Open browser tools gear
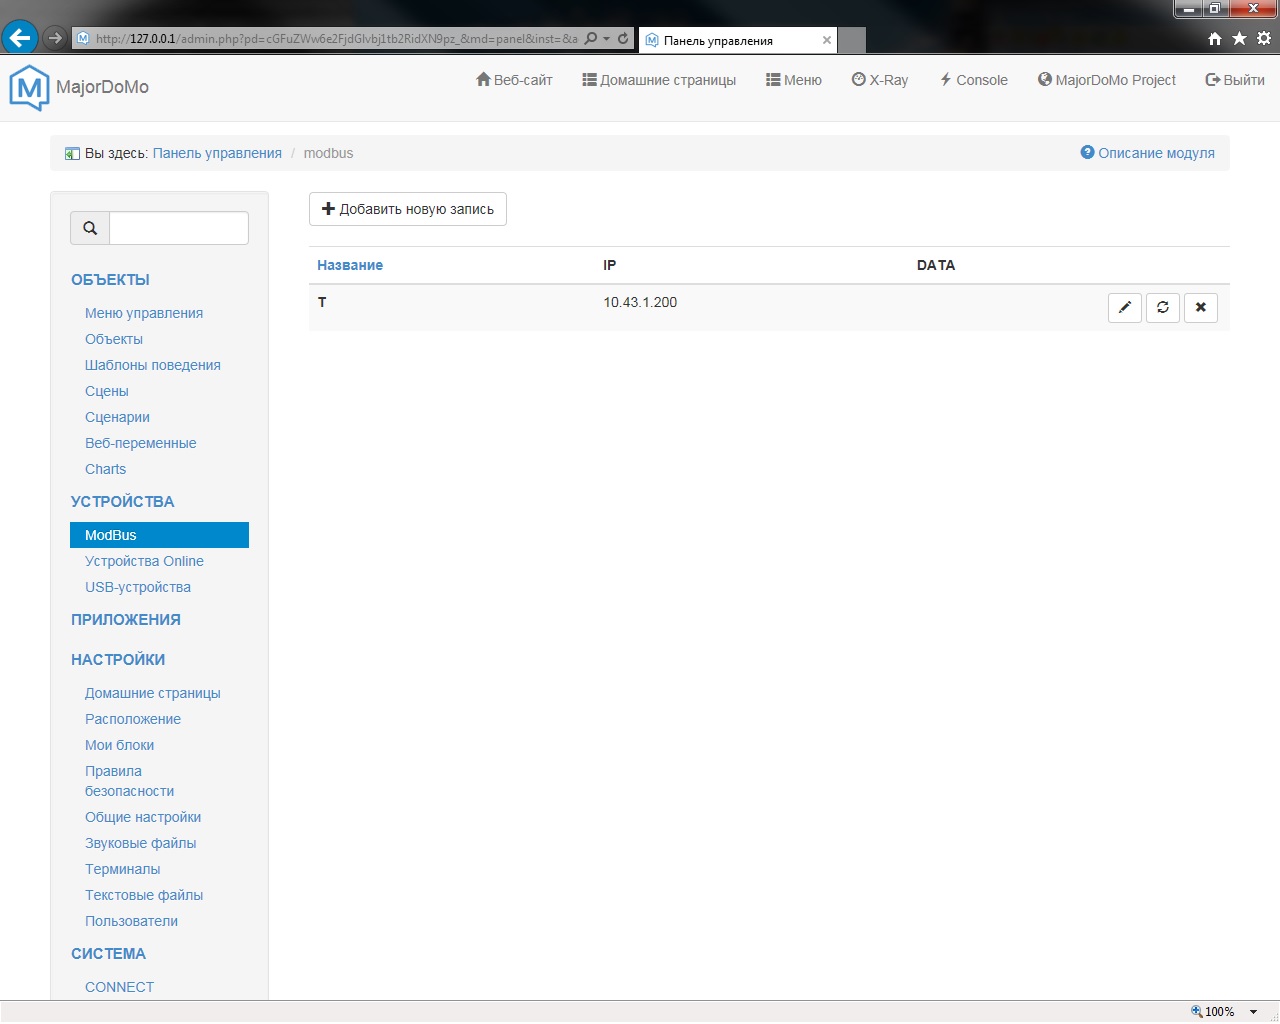Screen dimensions: 1280x1024 (x=1264, y=38)
